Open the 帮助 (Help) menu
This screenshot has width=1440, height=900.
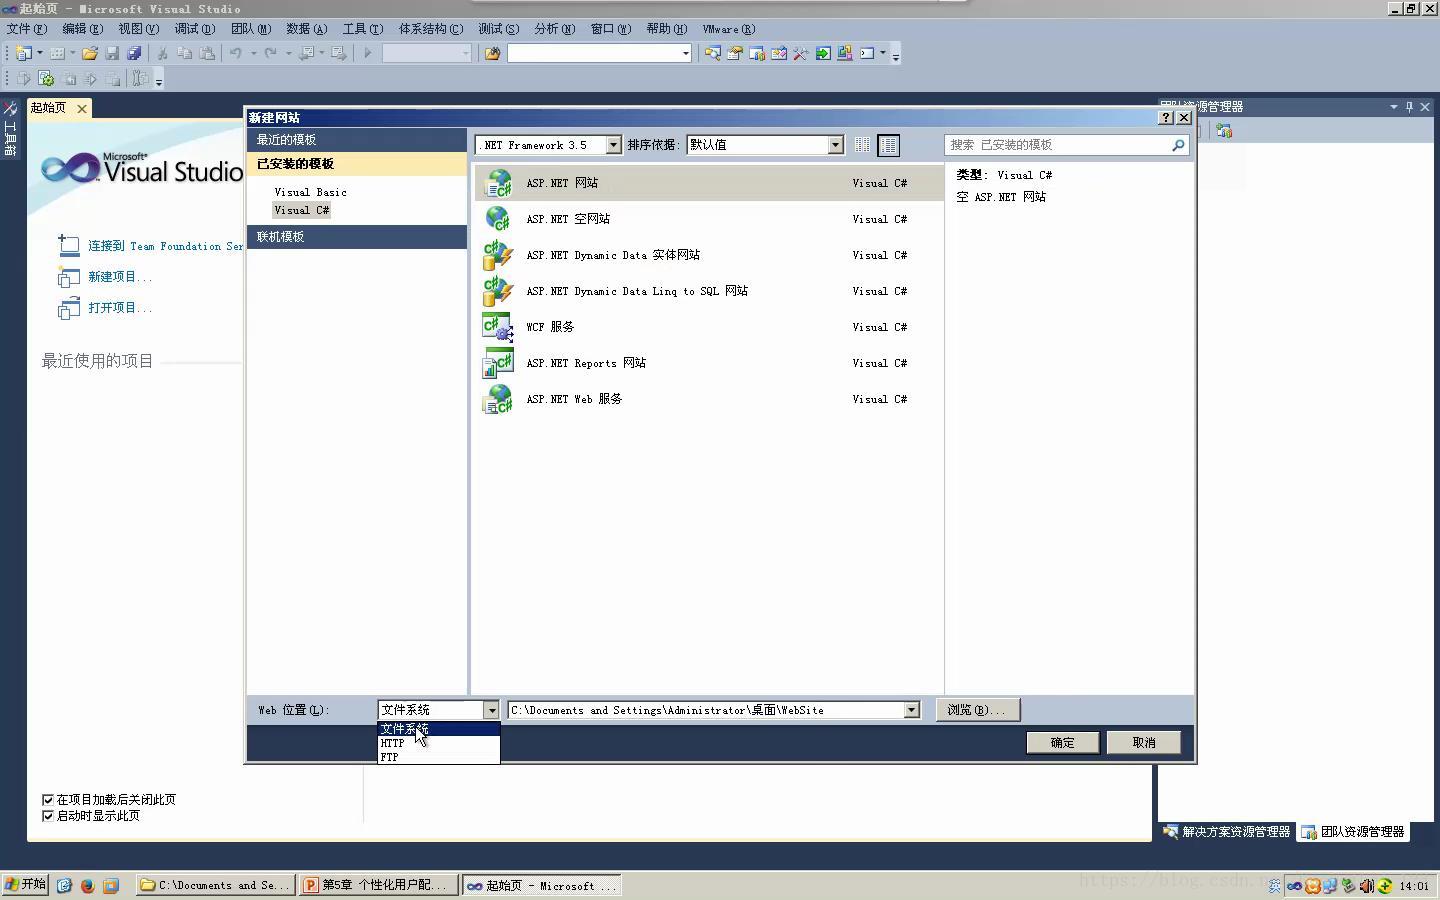(667, 29)
